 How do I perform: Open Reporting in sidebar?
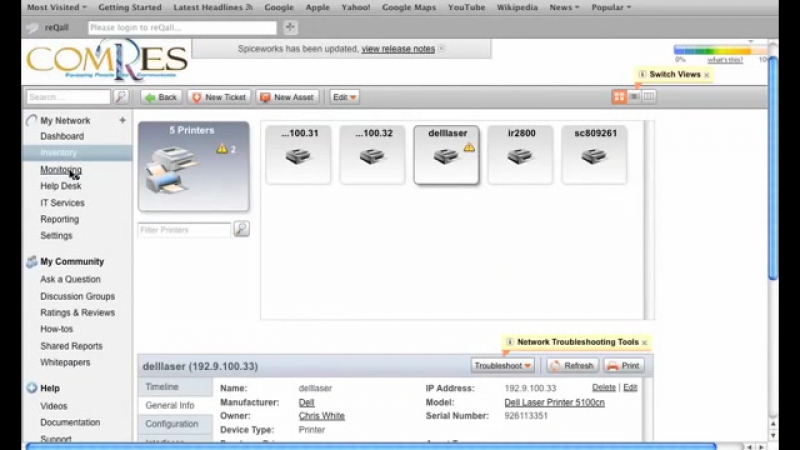[x=60, y=219]
